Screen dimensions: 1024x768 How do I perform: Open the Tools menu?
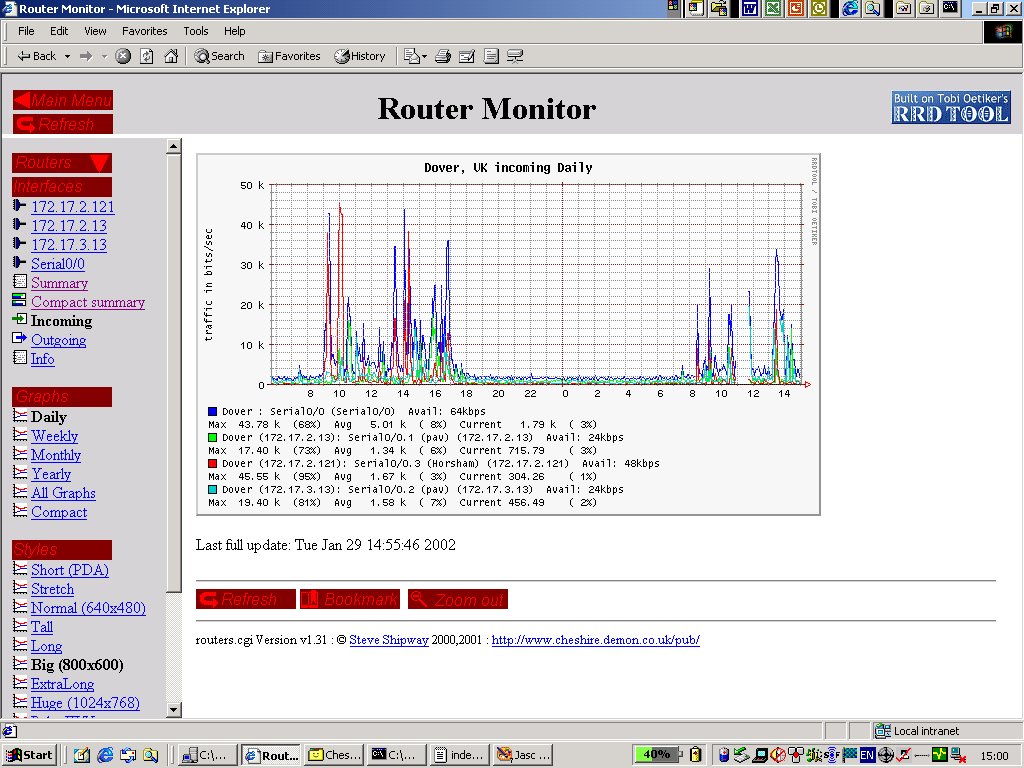click(196, 31)
